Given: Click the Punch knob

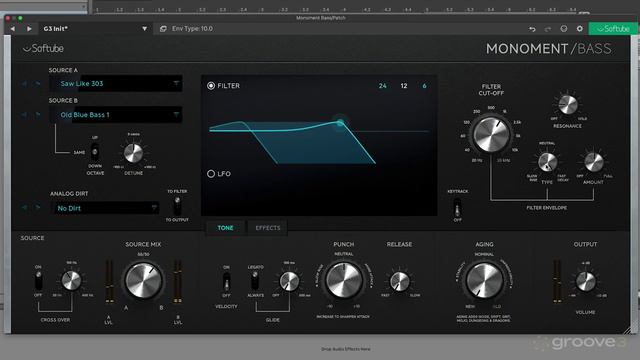Looking at the screenshot, I should 344,281.
